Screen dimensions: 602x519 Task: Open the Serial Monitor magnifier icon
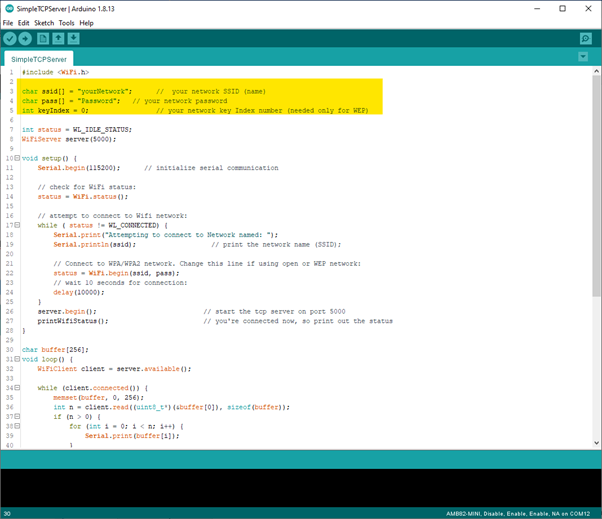coord(586,38)
